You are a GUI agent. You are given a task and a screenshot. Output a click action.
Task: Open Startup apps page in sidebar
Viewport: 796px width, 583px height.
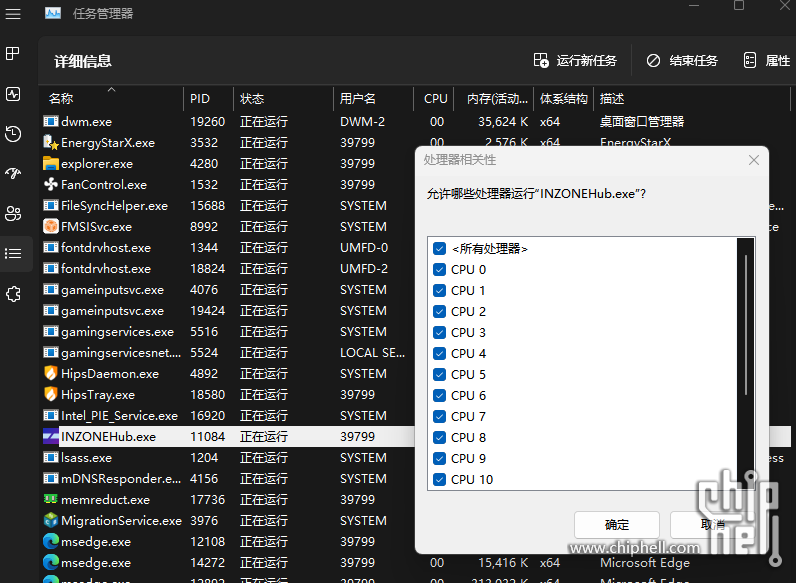(13, 173)
